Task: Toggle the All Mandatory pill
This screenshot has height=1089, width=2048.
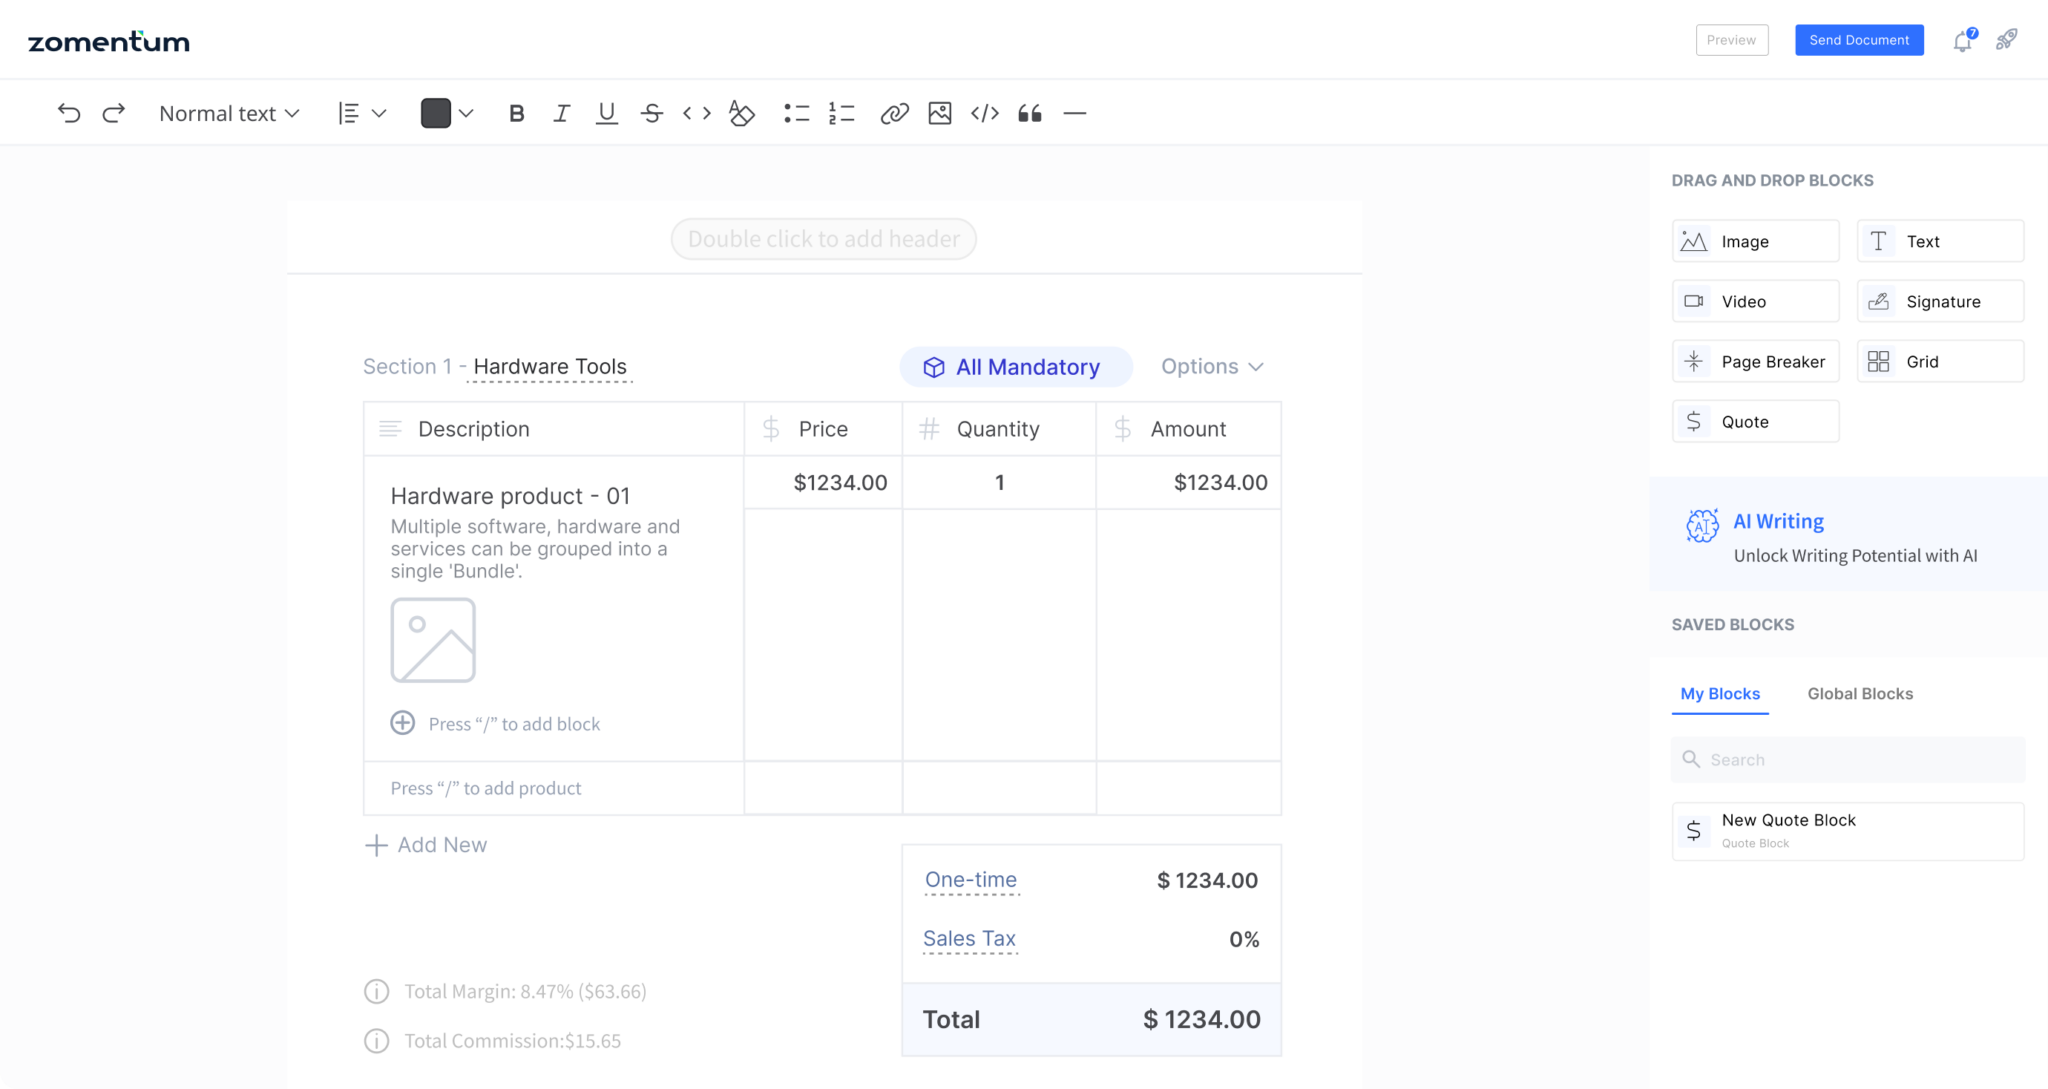Action: (1015, 367)
